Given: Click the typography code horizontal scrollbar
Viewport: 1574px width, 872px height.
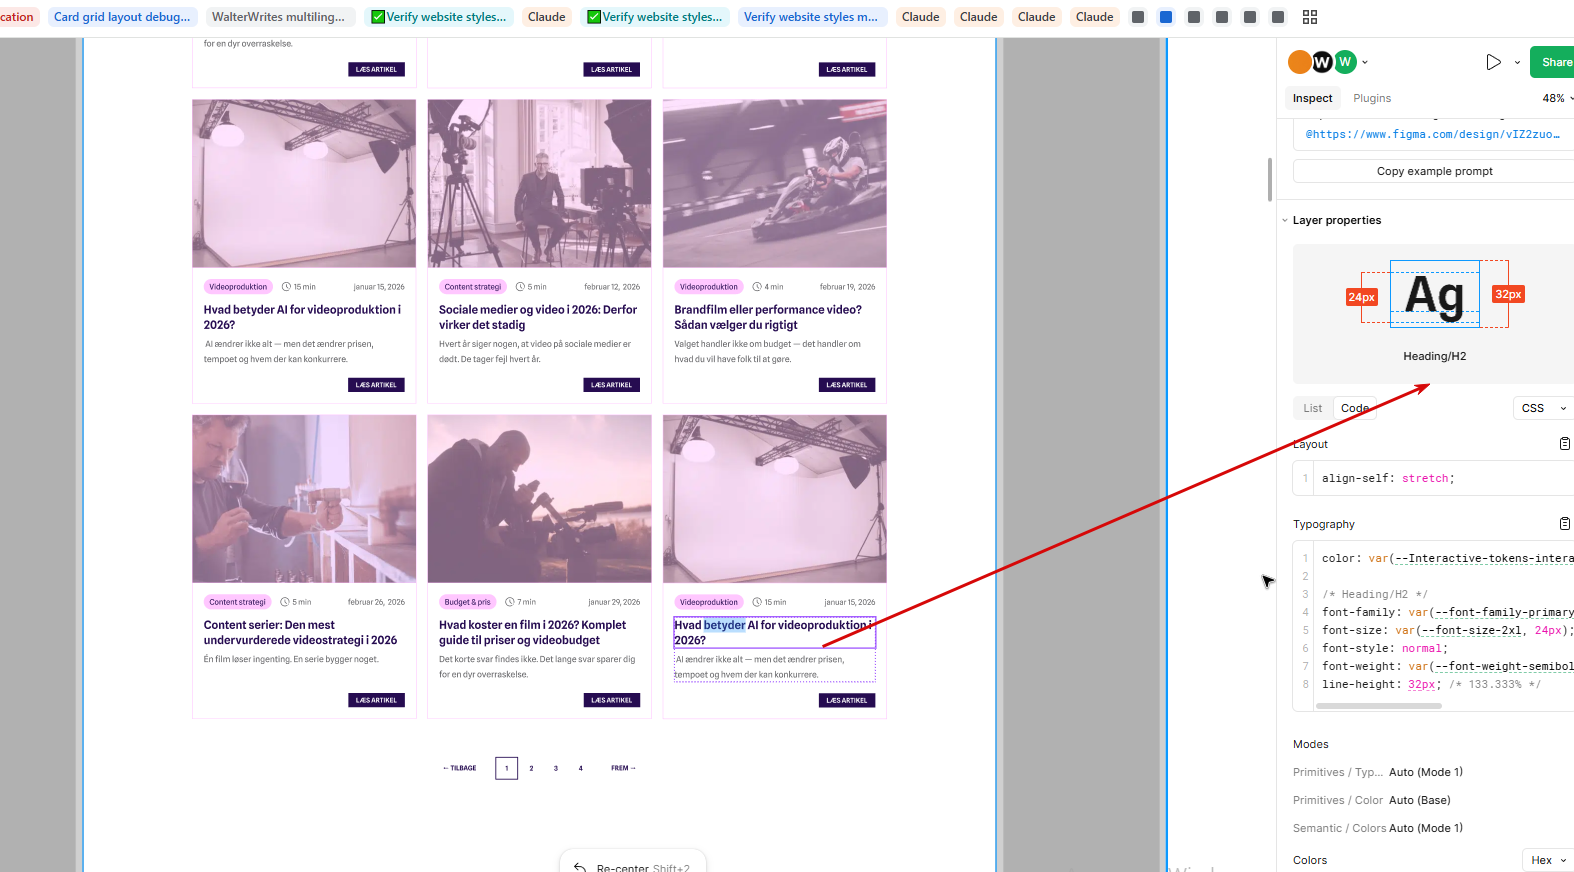Looking at the screenshot, I should pos(1379,706).
